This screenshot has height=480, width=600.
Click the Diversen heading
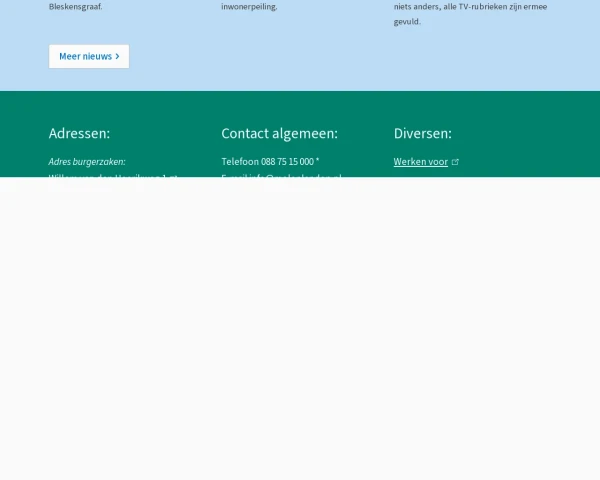pos(422,133)
